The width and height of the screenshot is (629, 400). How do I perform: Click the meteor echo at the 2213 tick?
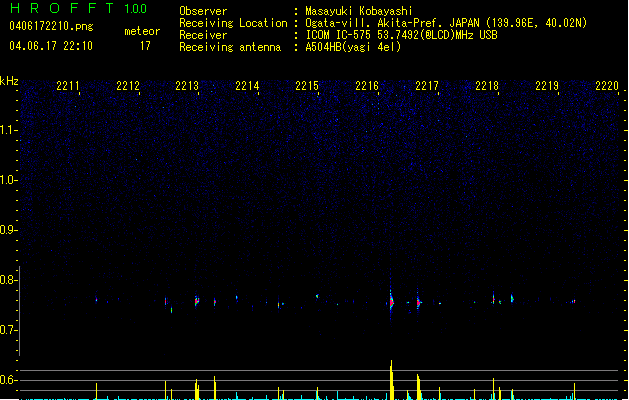coord(197,301)
